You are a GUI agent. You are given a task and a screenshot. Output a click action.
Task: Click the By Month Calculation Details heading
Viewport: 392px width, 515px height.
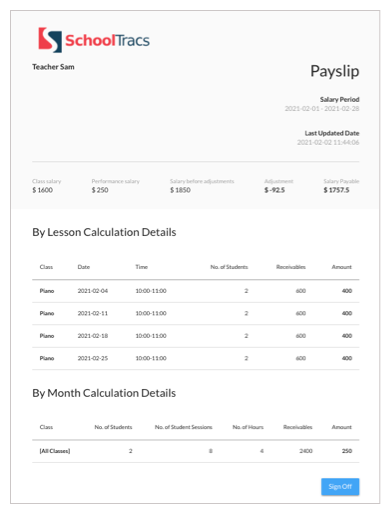tap(104, 393)
